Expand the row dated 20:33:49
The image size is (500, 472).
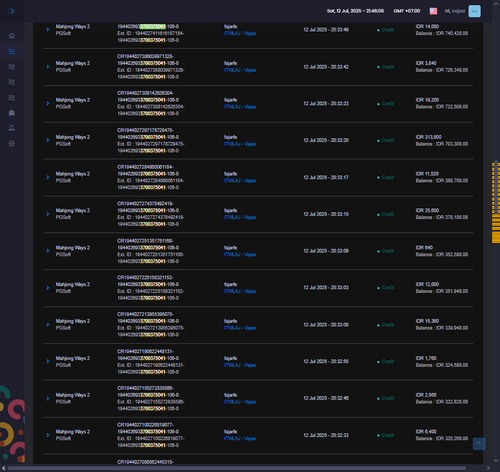48,30
